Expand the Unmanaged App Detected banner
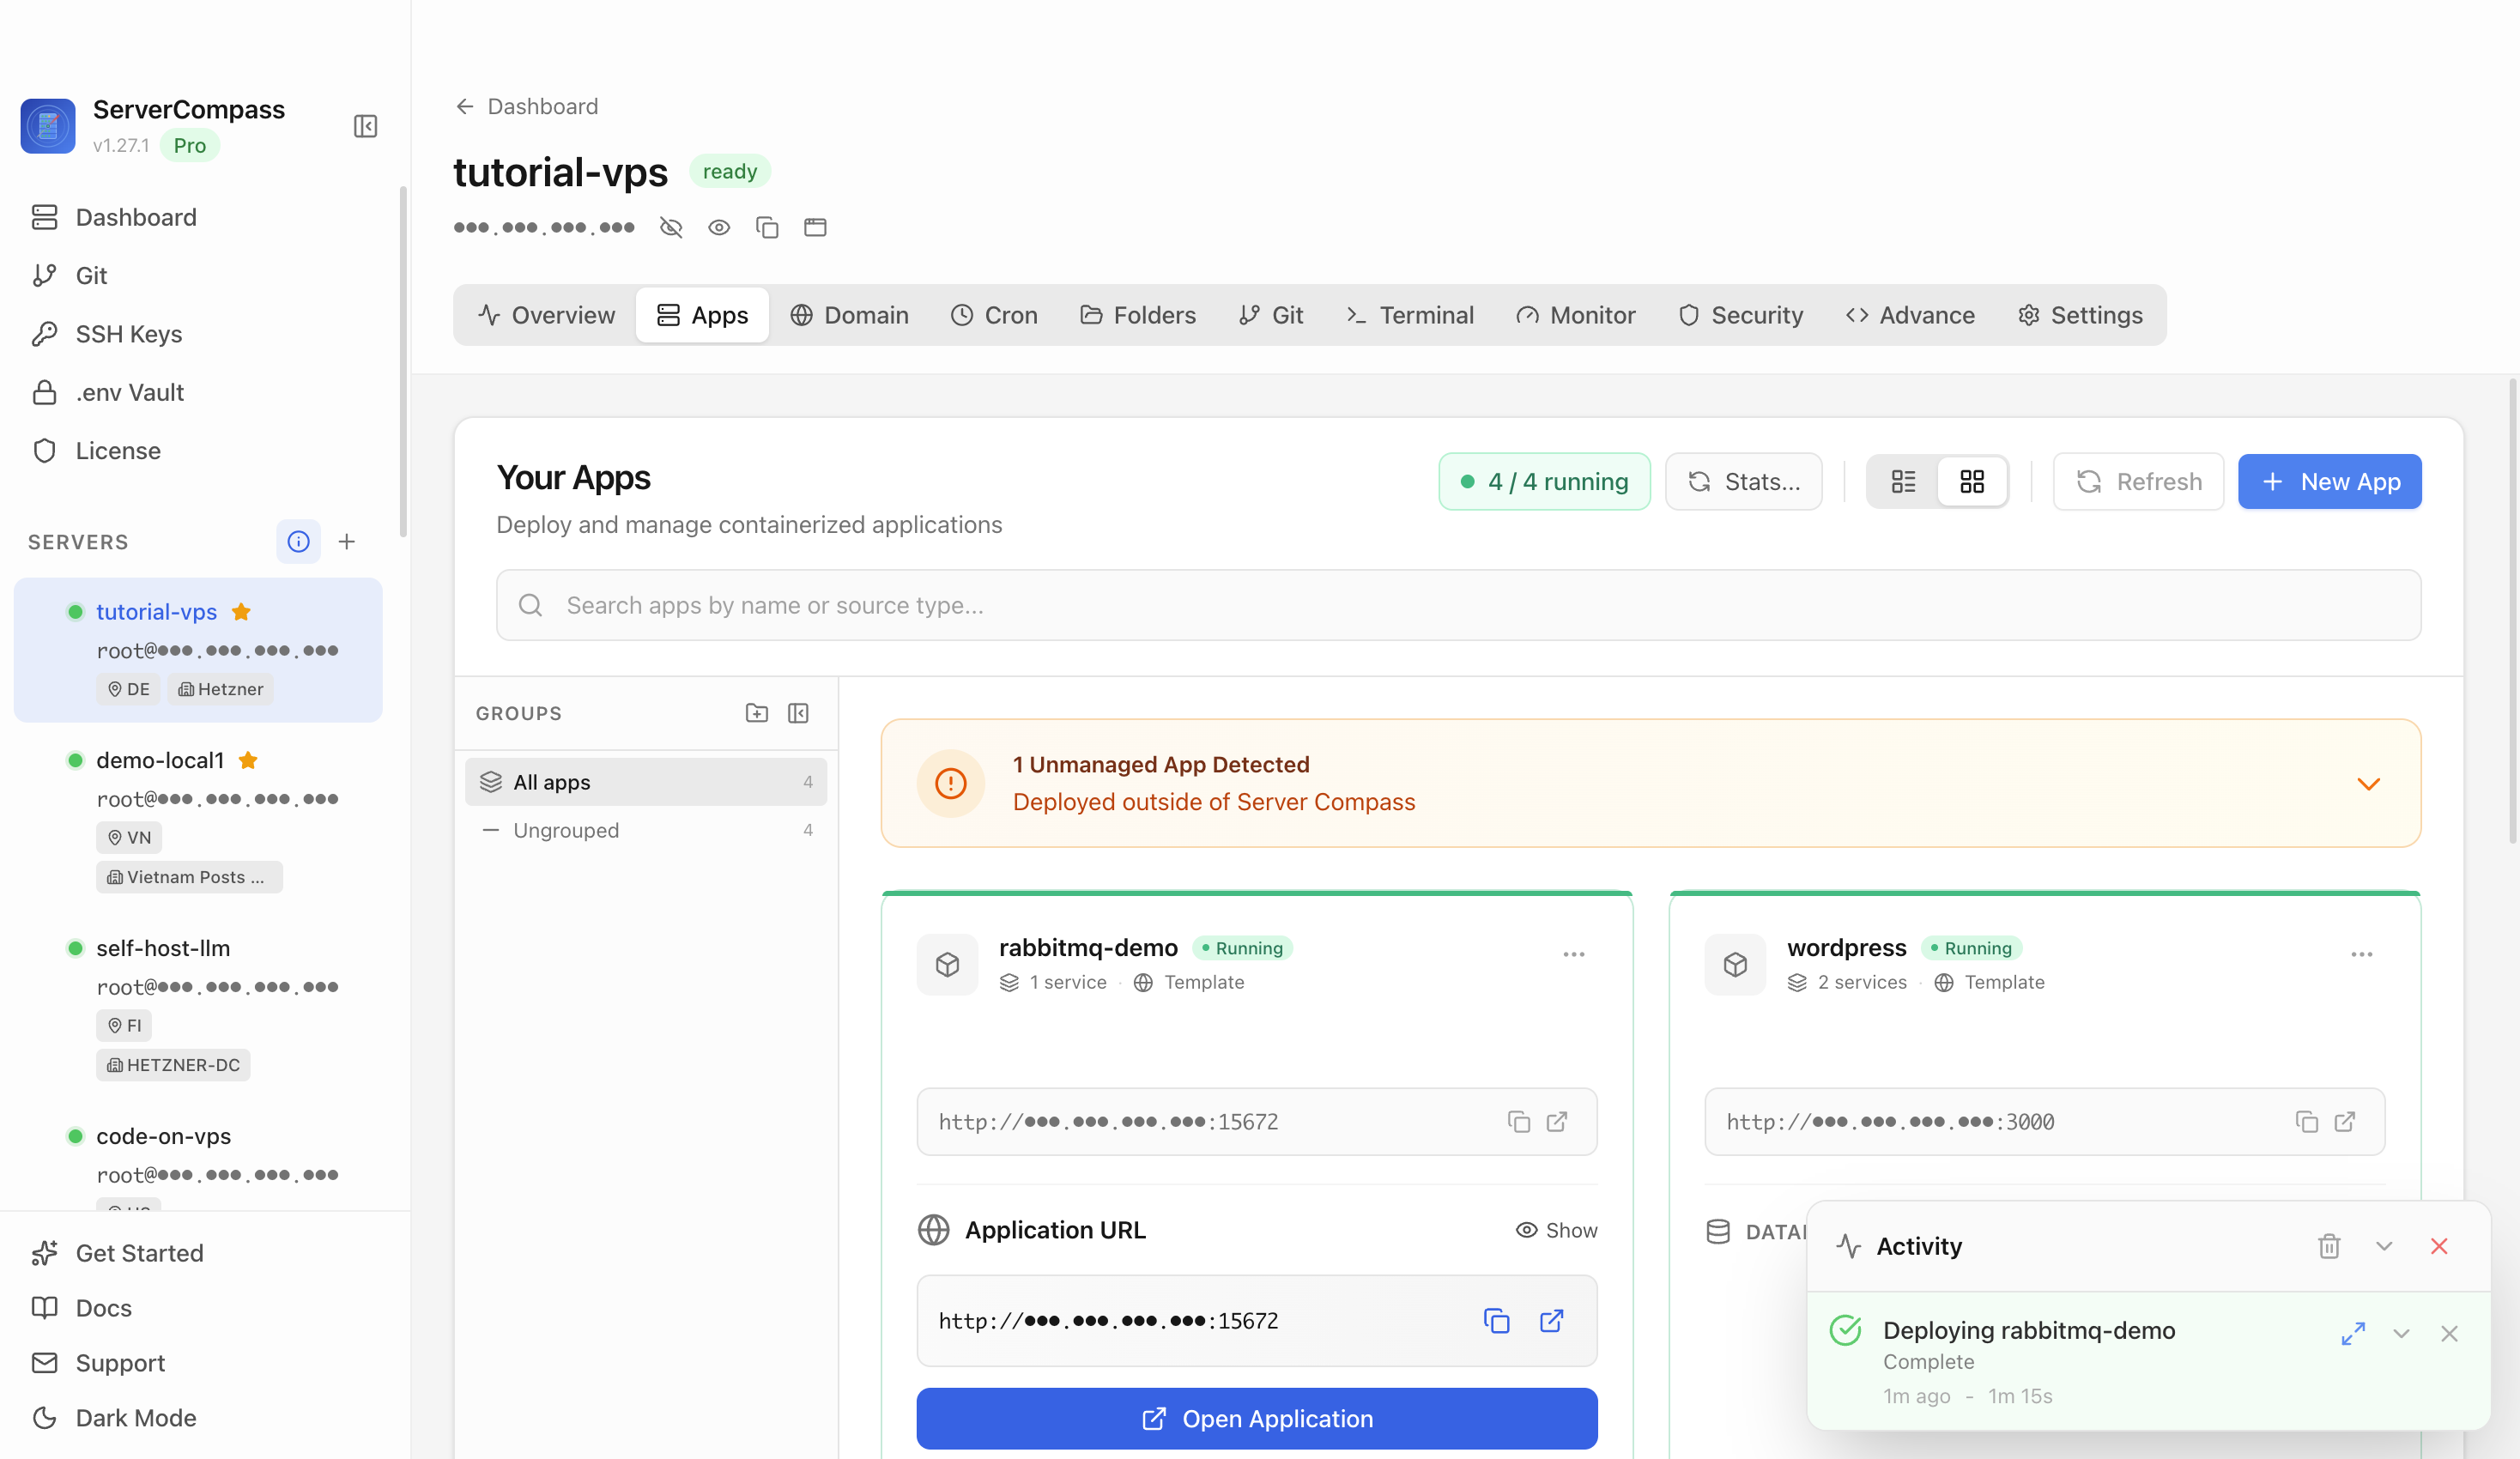Image resolution: width=2520 pixels, height=1459 pixels. 2368,783
